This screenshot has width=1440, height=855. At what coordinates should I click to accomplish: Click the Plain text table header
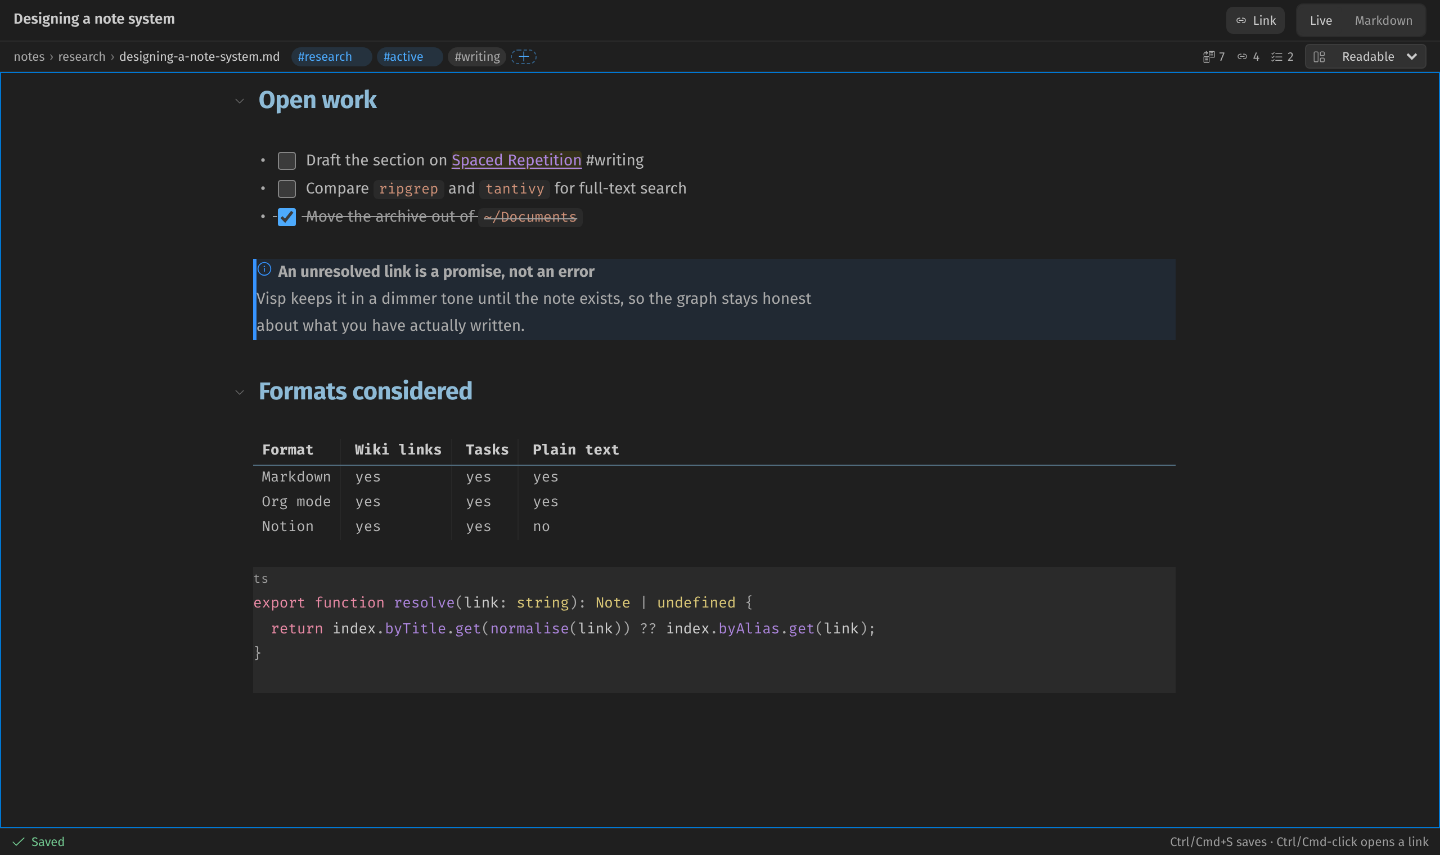[x=576, y=450]
